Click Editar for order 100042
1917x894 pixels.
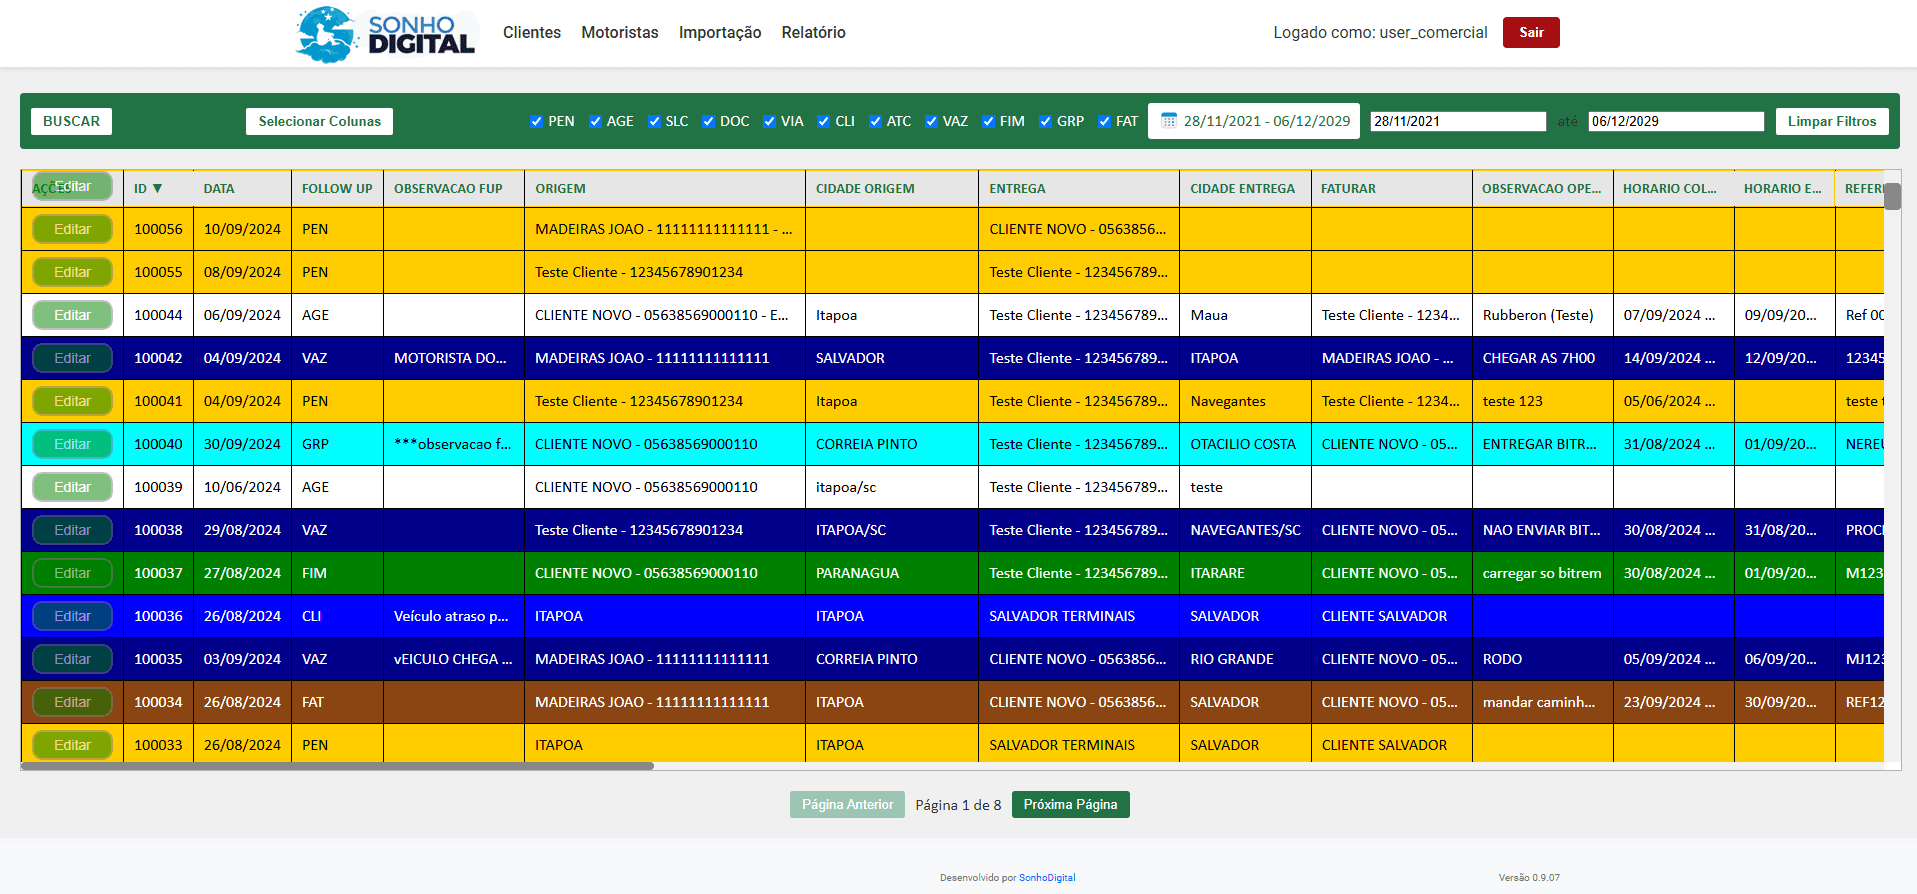pos(72,358)
